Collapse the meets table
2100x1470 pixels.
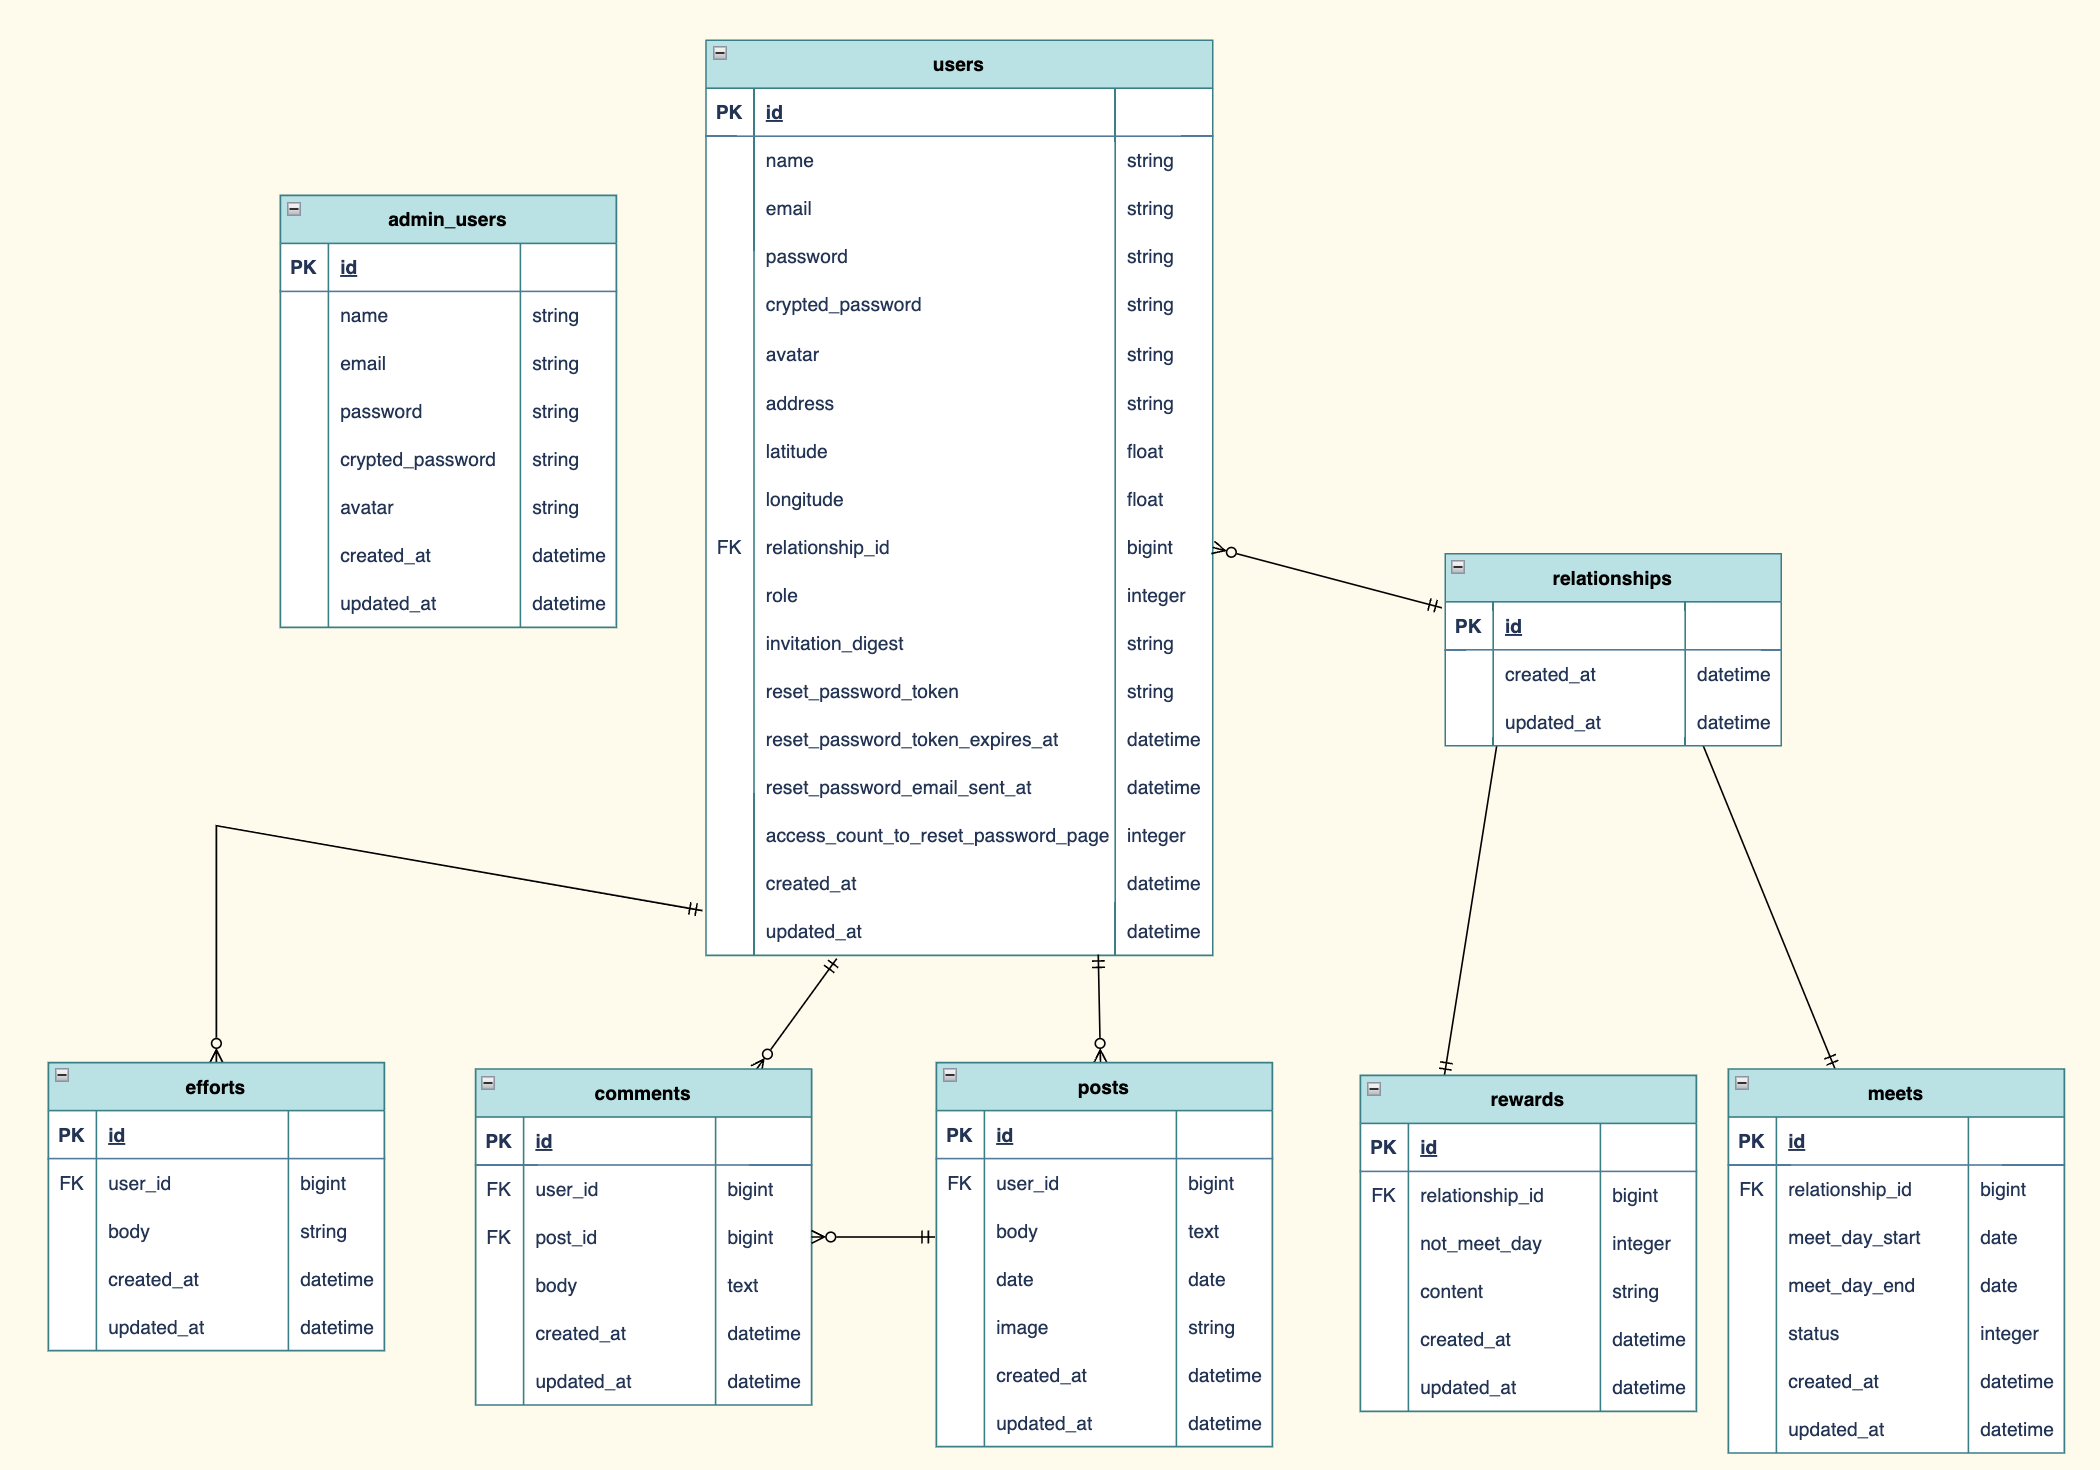[x=1742, y=1082]
